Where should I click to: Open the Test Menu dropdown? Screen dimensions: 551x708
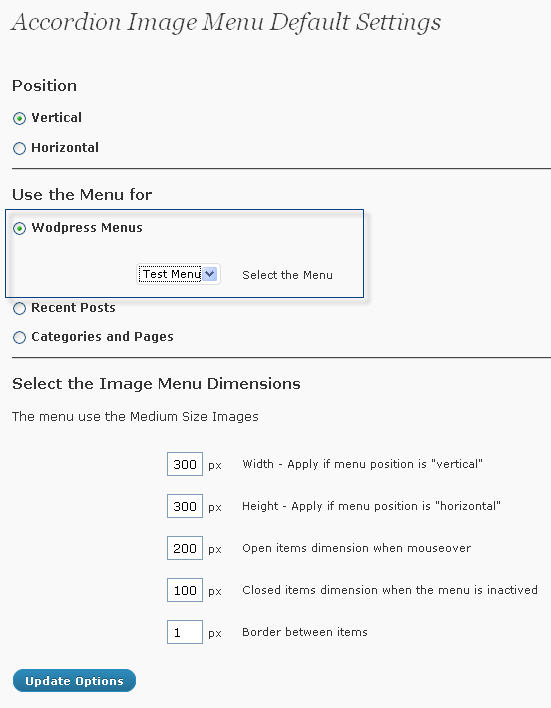pyautogui.click(x=178, y=274)
